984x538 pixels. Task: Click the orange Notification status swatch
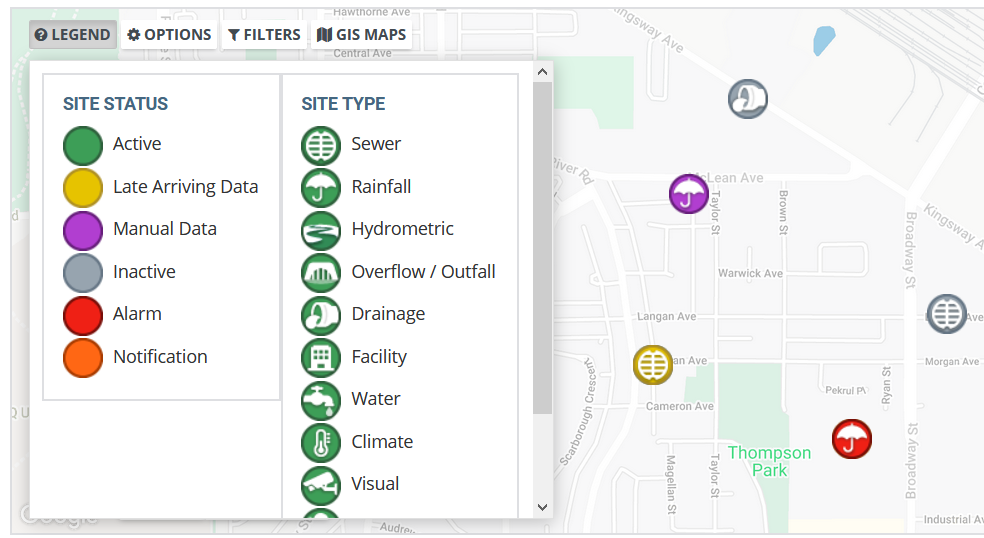coord(83,358)
